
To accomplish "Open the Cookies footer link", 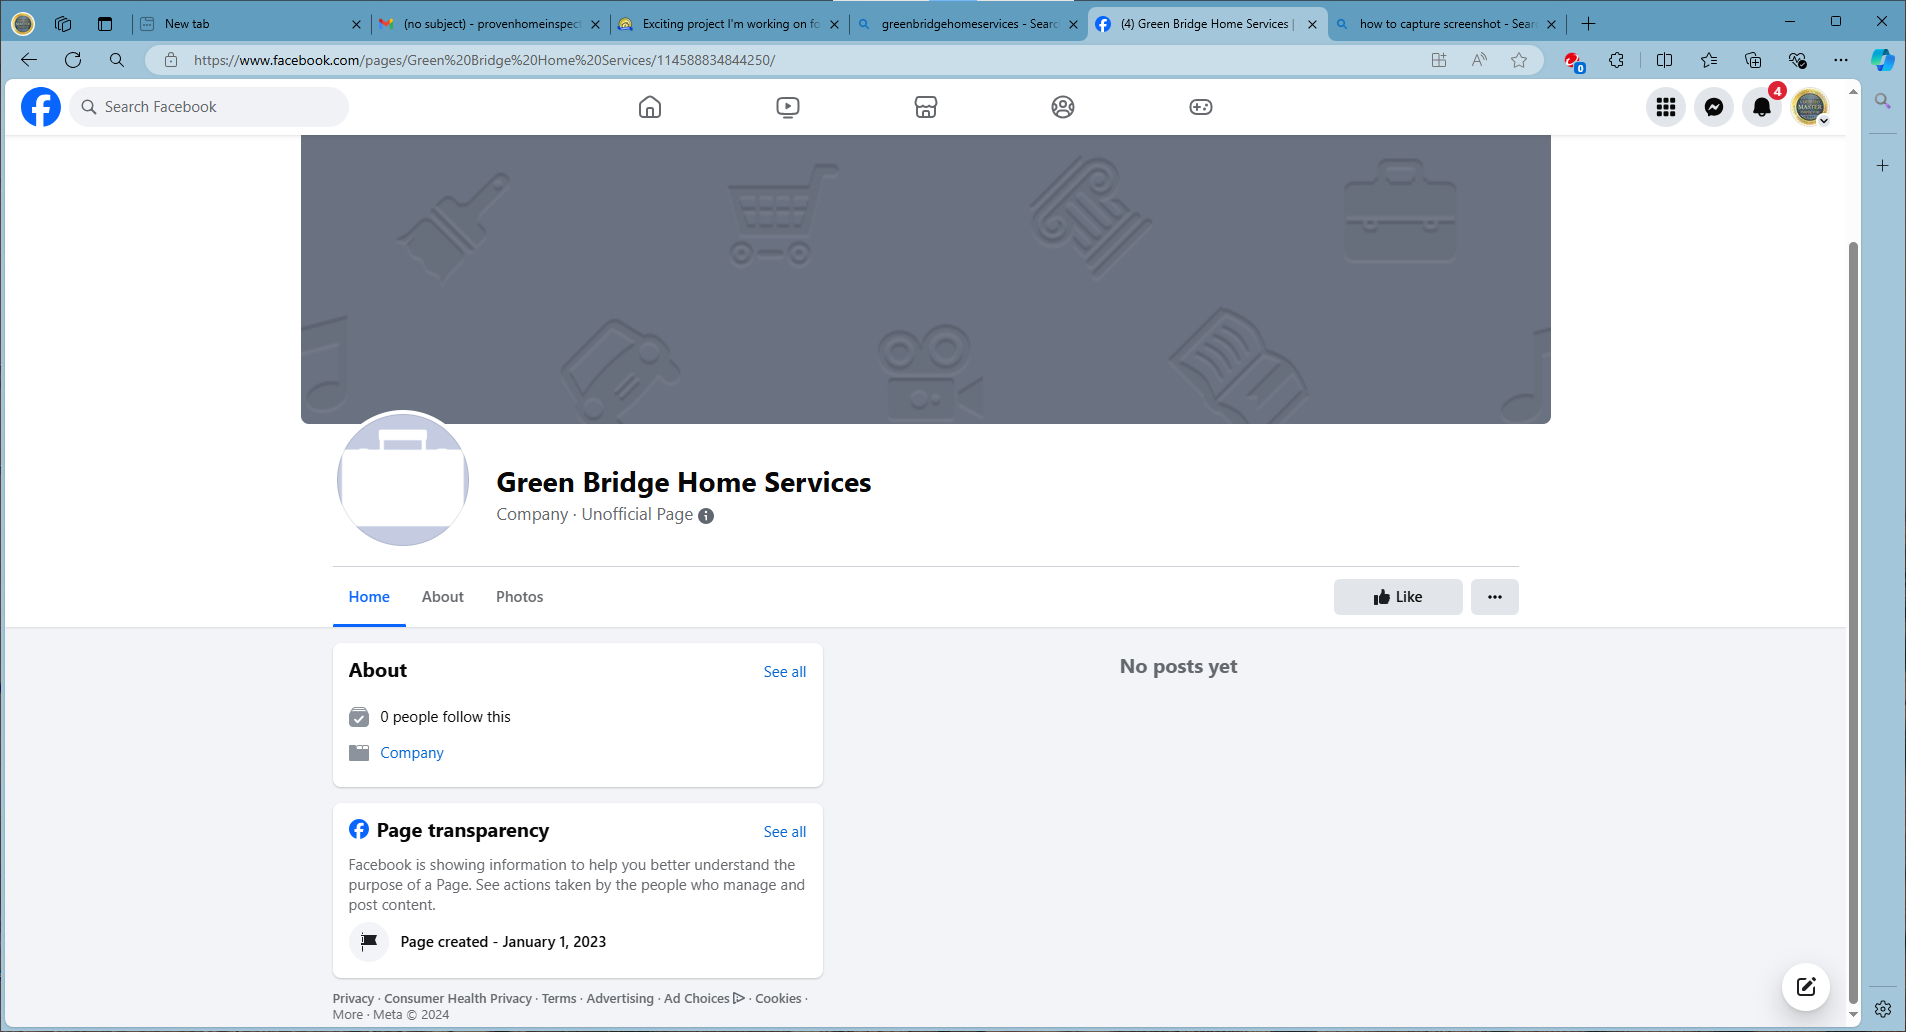I will 778,998.
